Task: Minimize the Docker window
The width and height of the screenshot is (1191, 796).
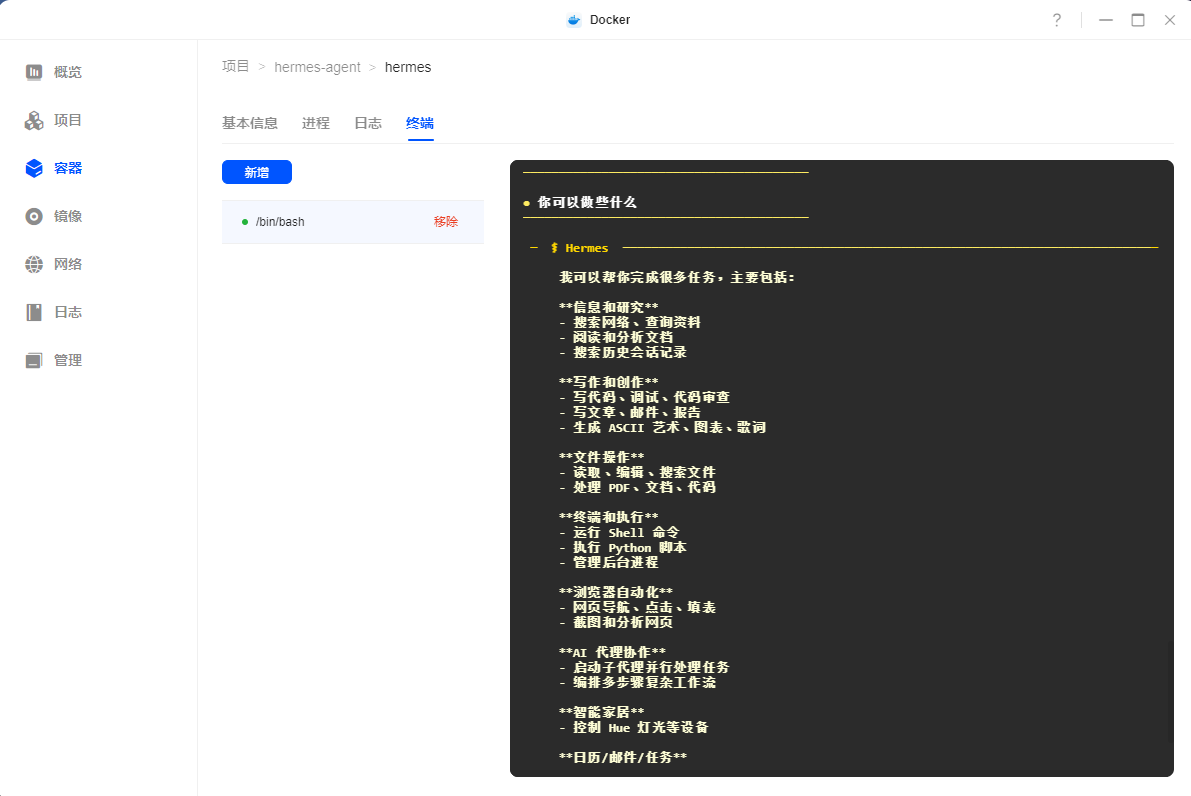Action: click(x=1106, y=20)
